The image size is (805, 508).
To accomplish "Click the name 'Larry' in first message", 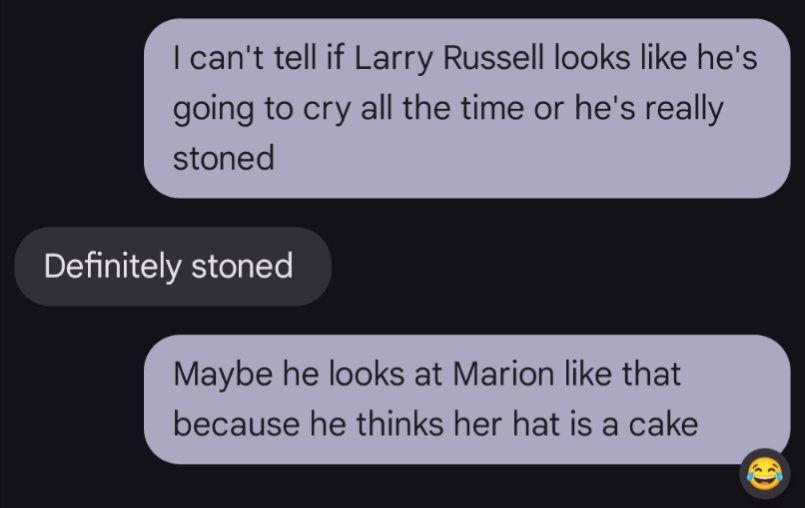I will [394, 59].
